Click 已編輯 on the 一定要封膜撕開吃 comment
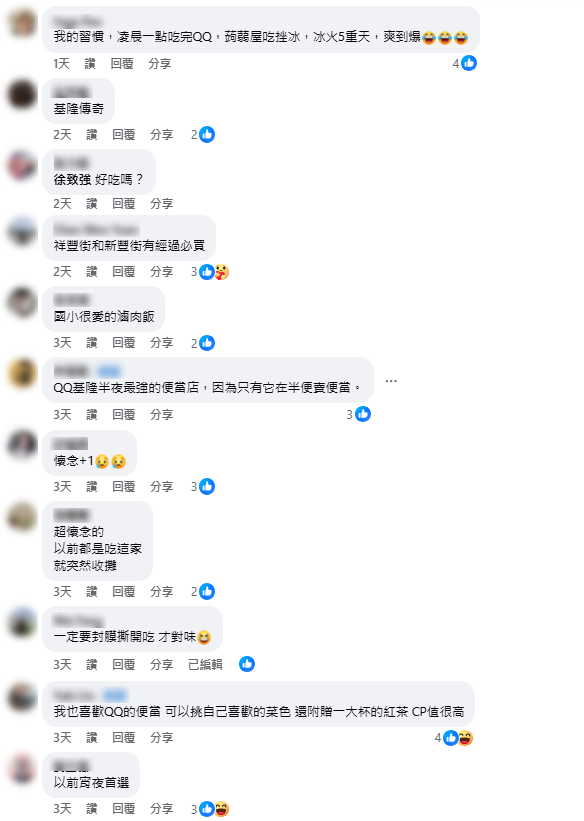 click(205, 664)
